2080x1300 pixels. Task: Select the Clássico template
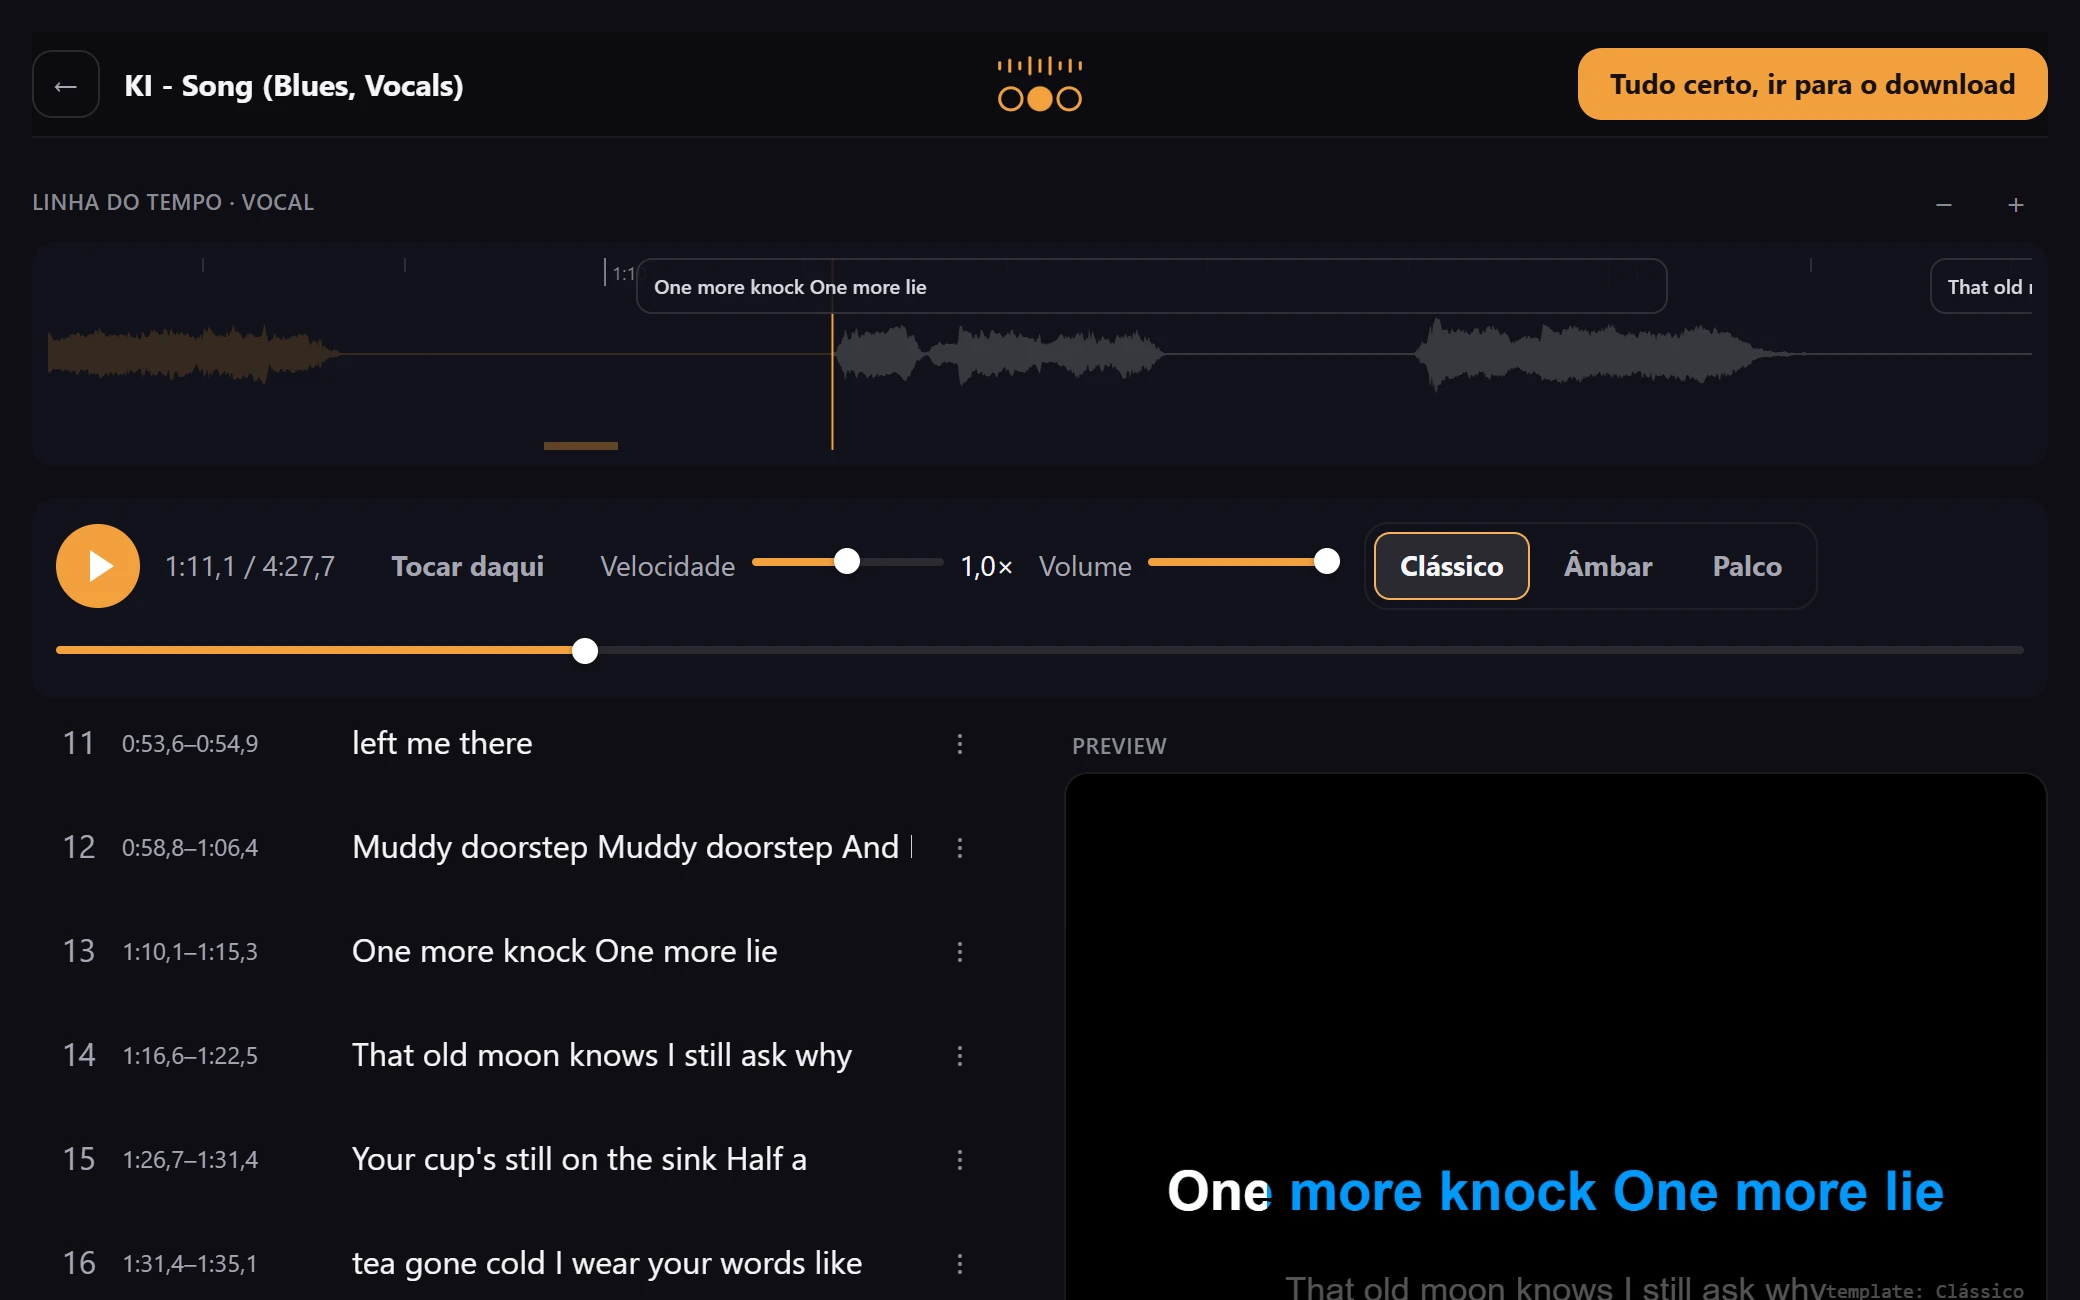1452,566
